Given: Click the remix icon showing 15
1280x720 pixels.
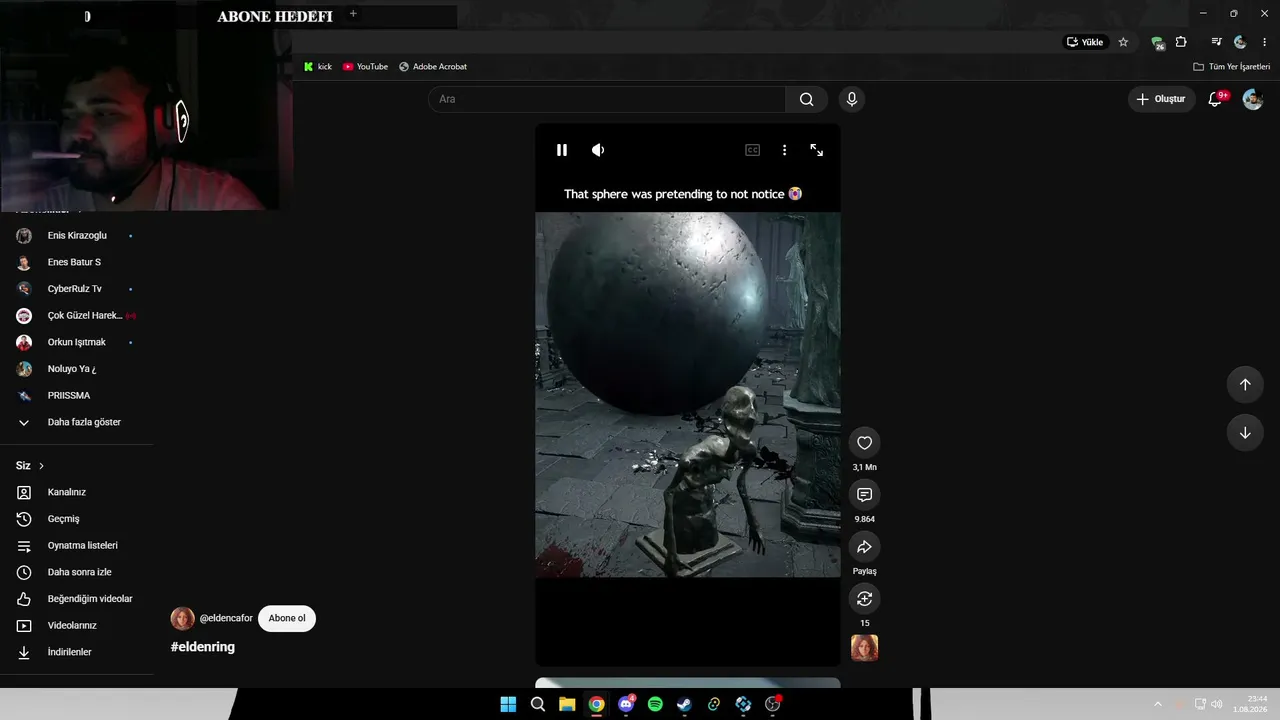Looking at the screenshot, I should click(x=865, y=599).
